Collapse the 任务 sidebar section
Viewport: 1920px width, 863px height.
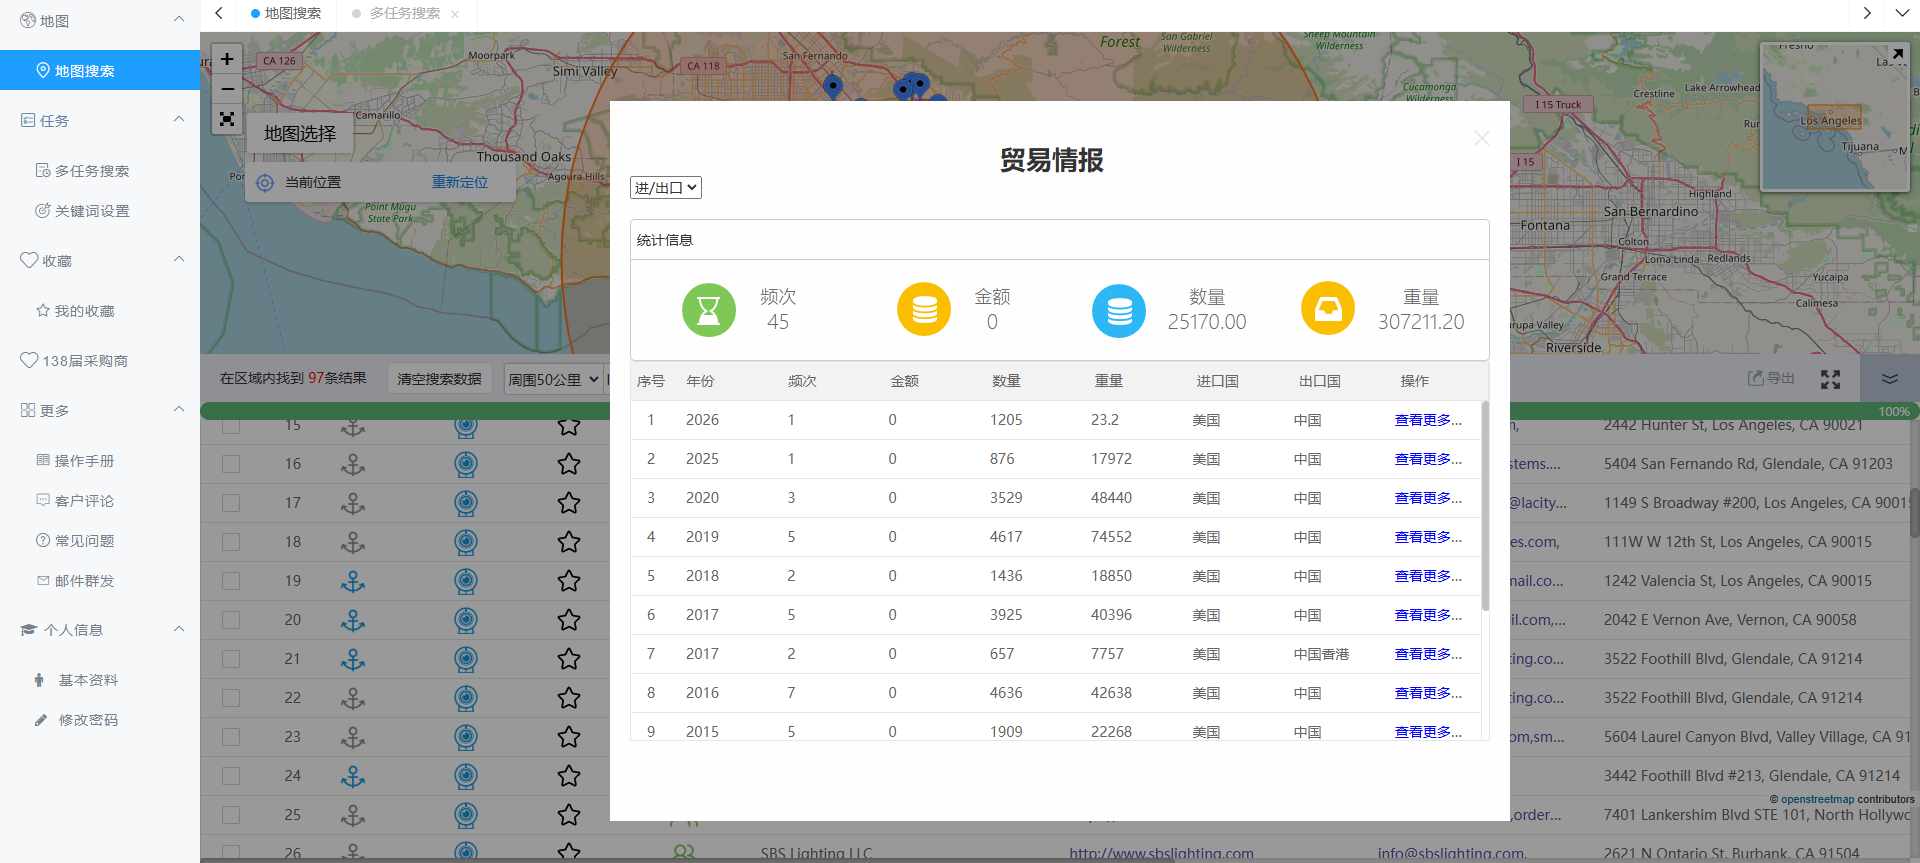tap(179, 120)
